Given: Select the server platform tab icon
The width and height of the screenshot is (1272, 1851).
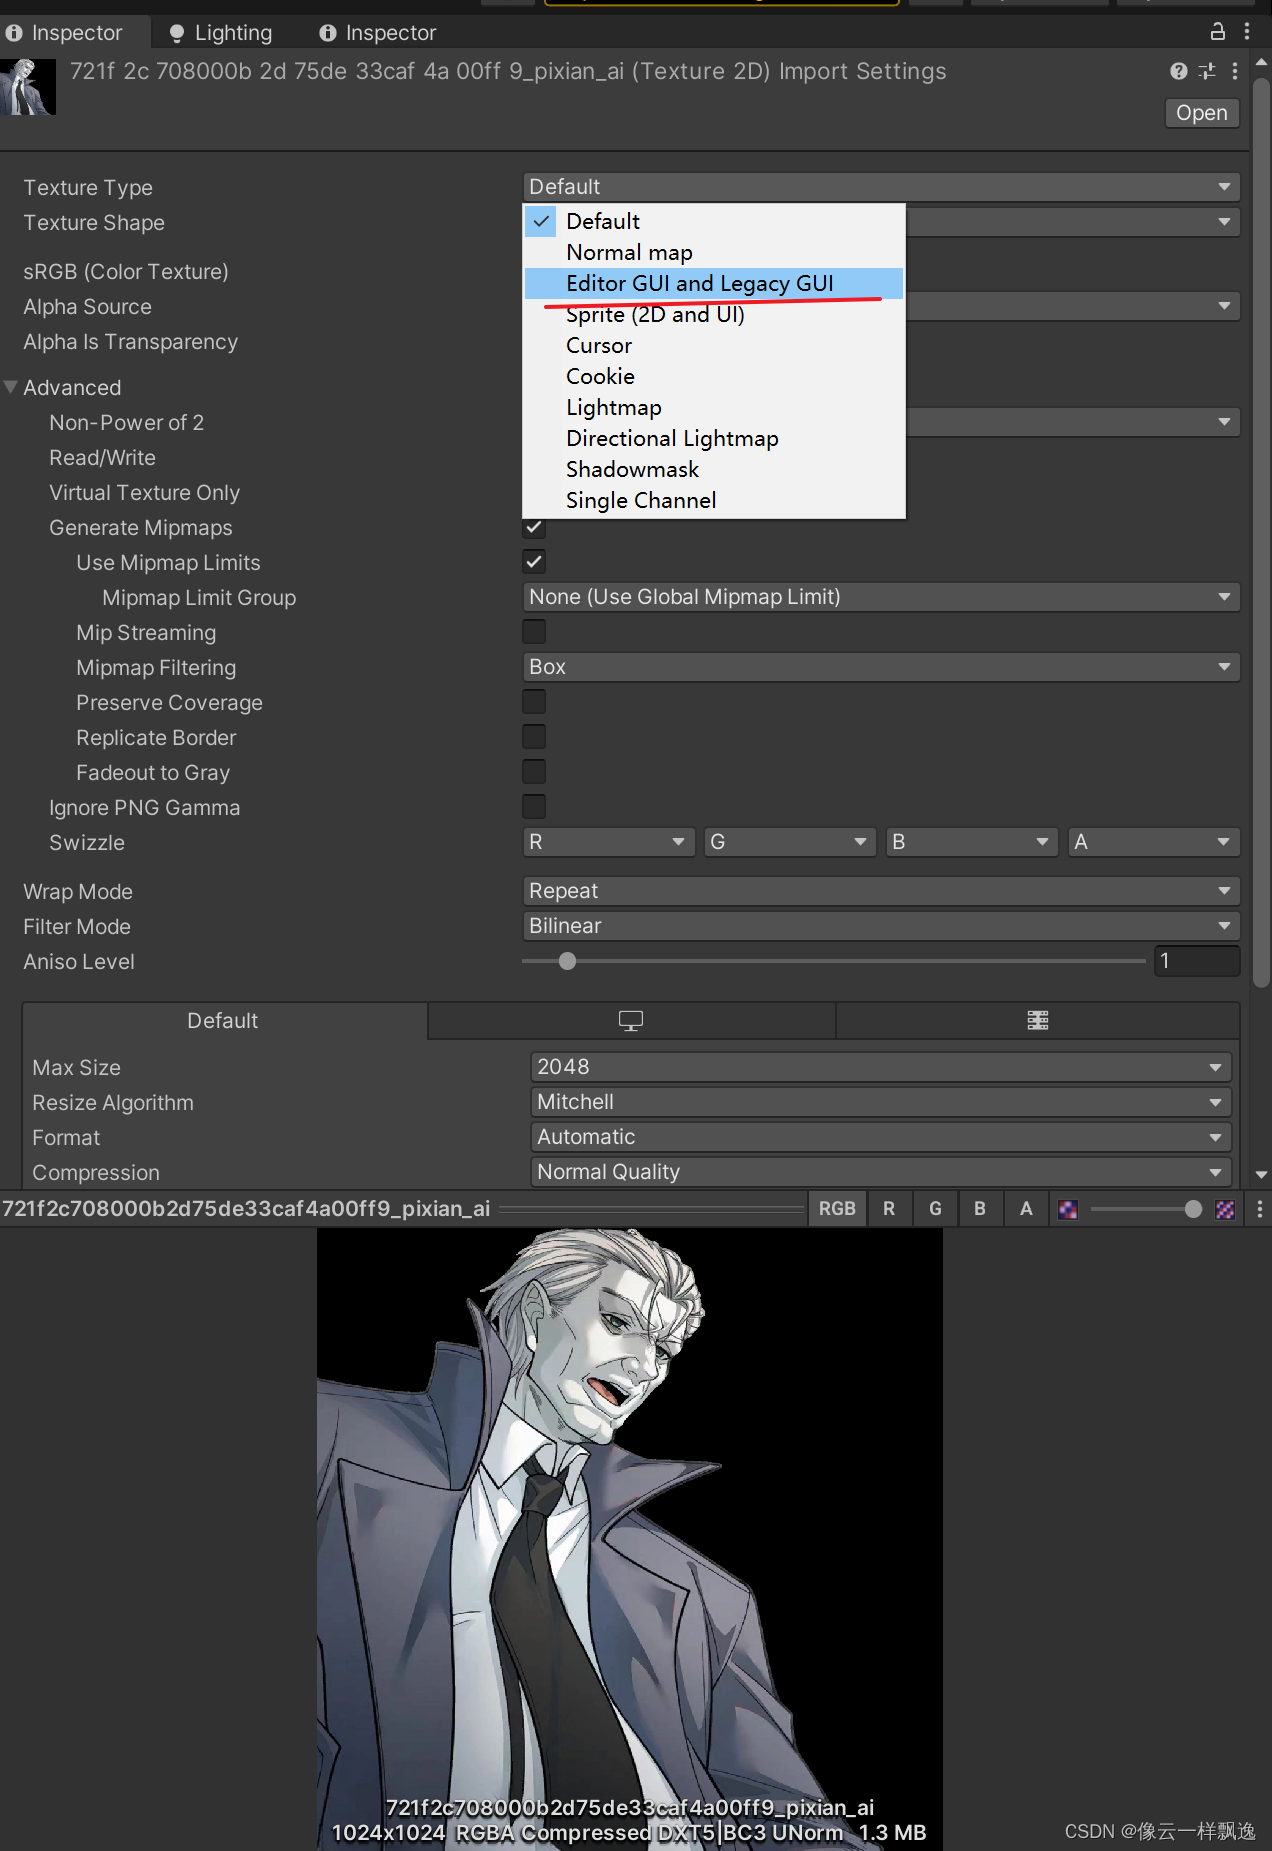Looking at the screenshot, I should [1038, 1020].
